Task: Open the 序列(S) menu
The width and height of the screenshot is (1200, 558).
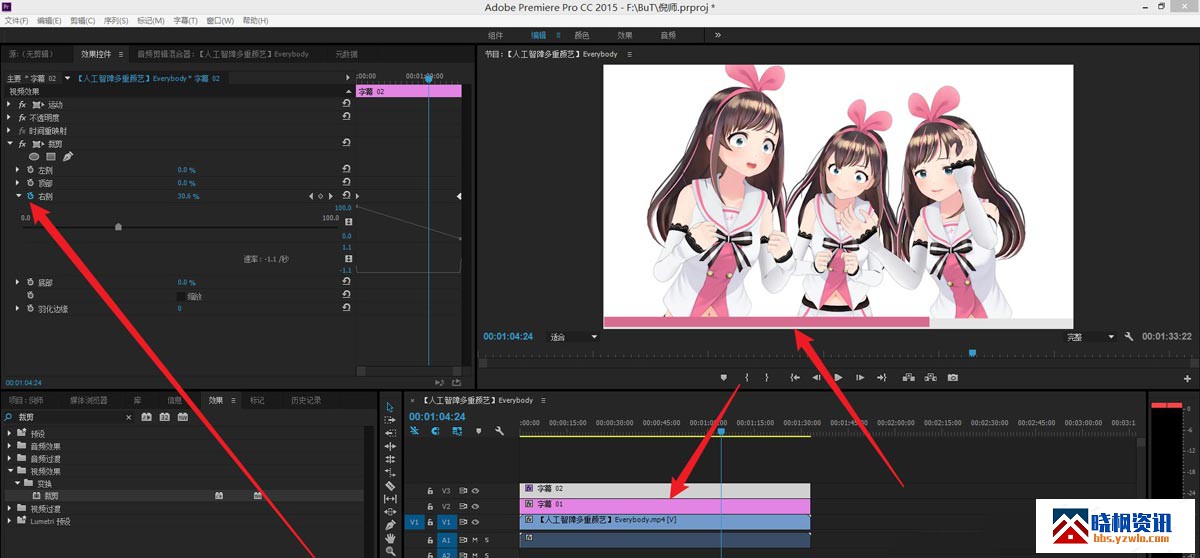Action: [116, 20]
